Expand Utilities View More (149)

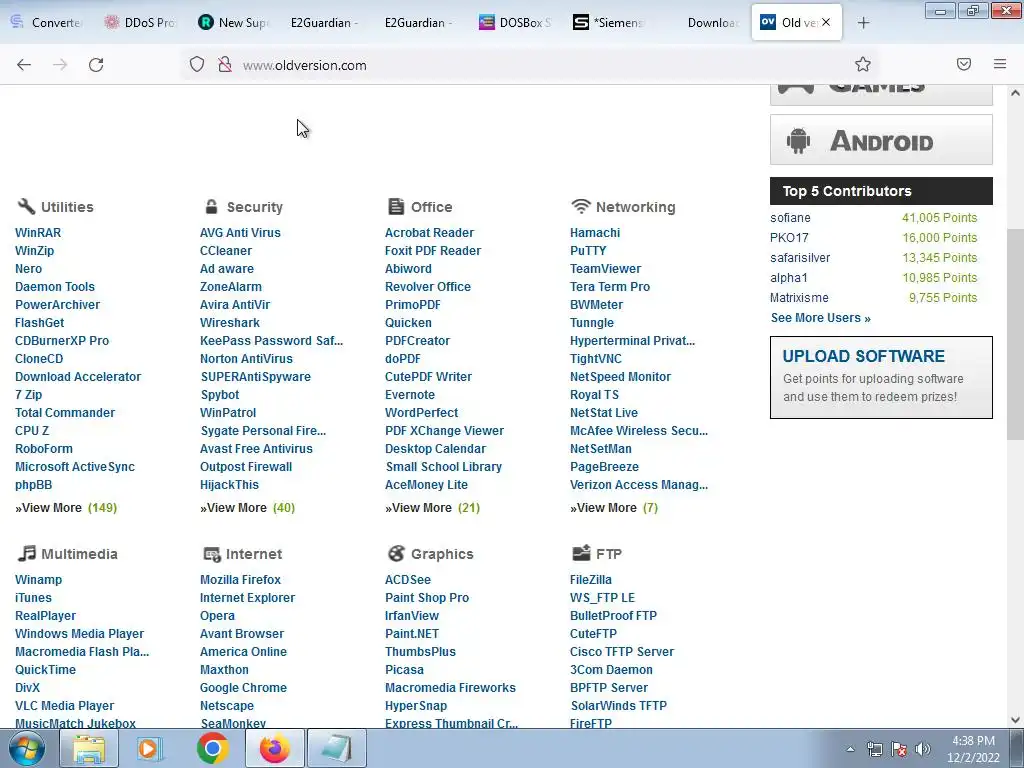coord(66,508)
